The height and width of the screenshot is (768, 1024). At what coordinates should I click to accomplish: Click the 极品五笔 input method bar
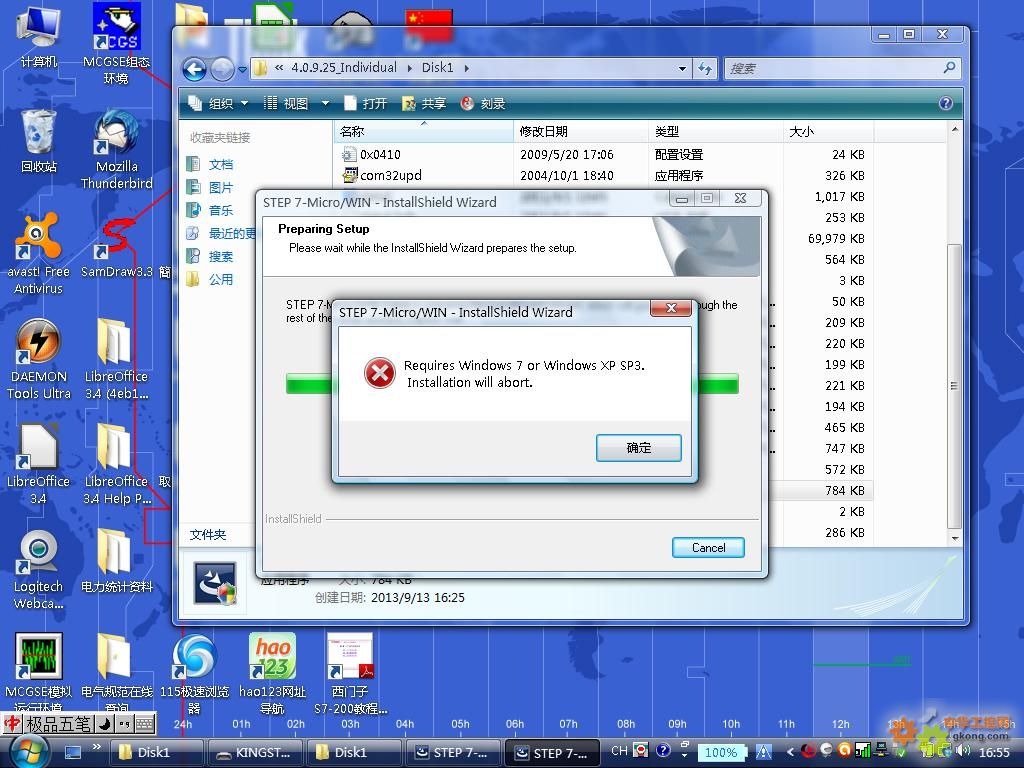tap(79, 724)
